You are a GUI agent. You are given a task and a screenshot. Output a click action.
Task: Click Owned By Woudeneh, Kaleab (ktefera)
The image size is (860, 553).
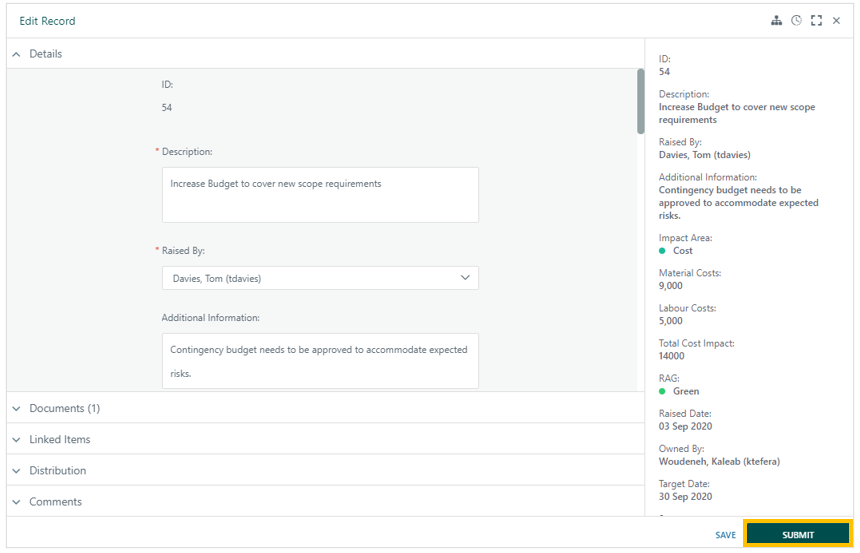[x=719, y=461]
